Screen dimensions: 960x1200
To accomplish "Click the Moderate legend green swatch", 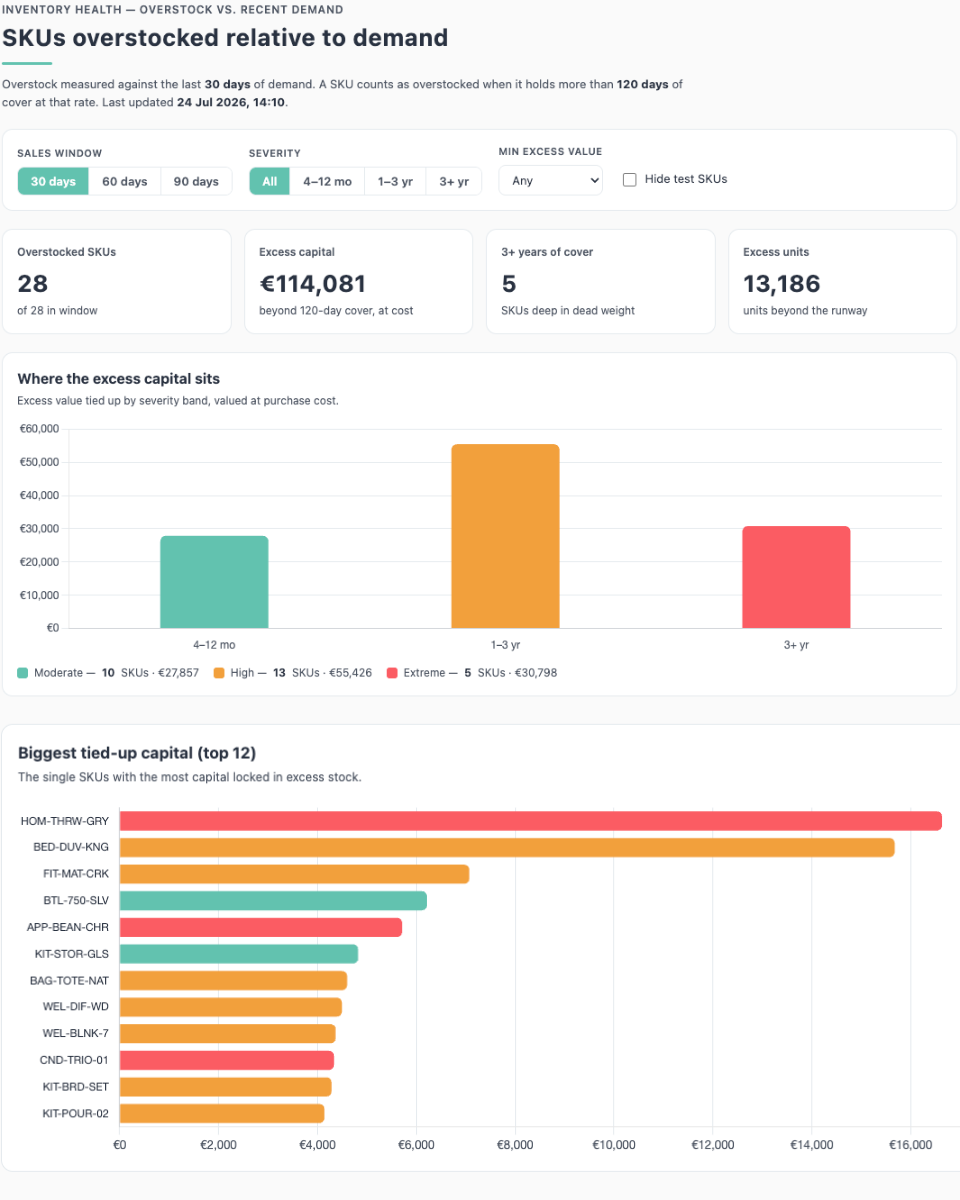I will pos(23,673).
